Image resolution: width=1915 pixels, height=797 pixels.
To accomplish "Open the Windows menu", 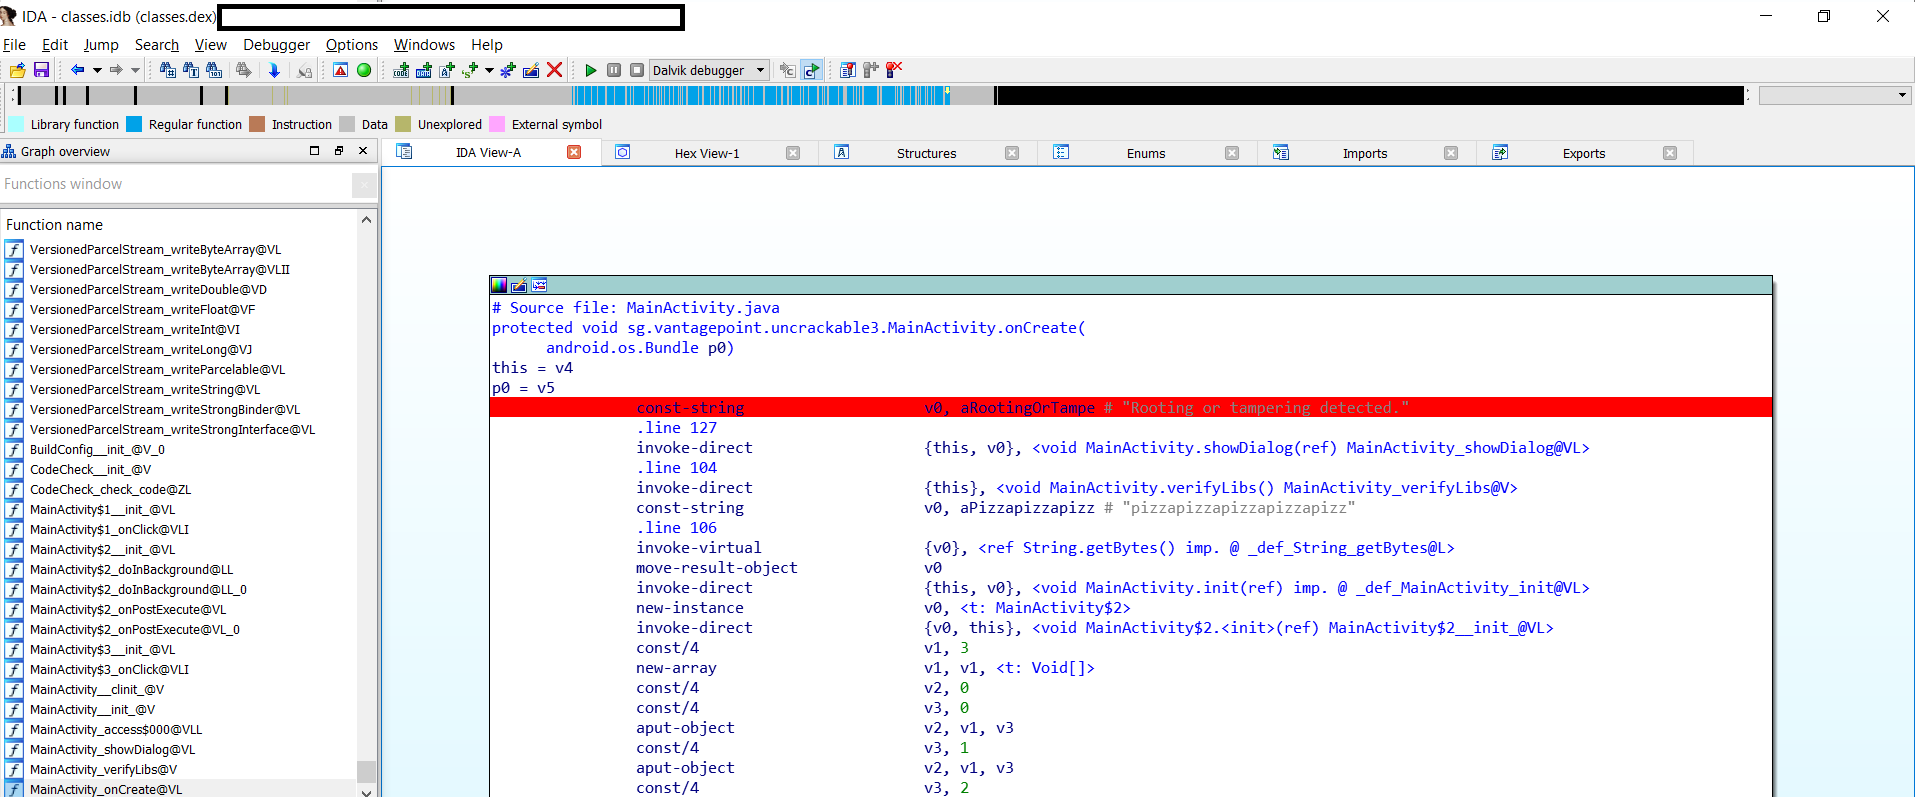I will (424, 45).
